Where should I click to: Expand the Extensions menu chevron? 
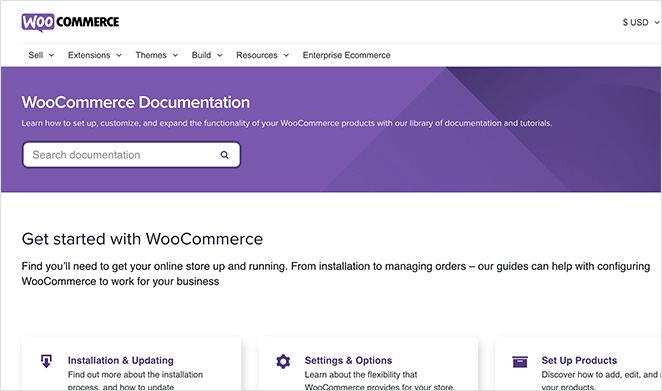point(119,55)
